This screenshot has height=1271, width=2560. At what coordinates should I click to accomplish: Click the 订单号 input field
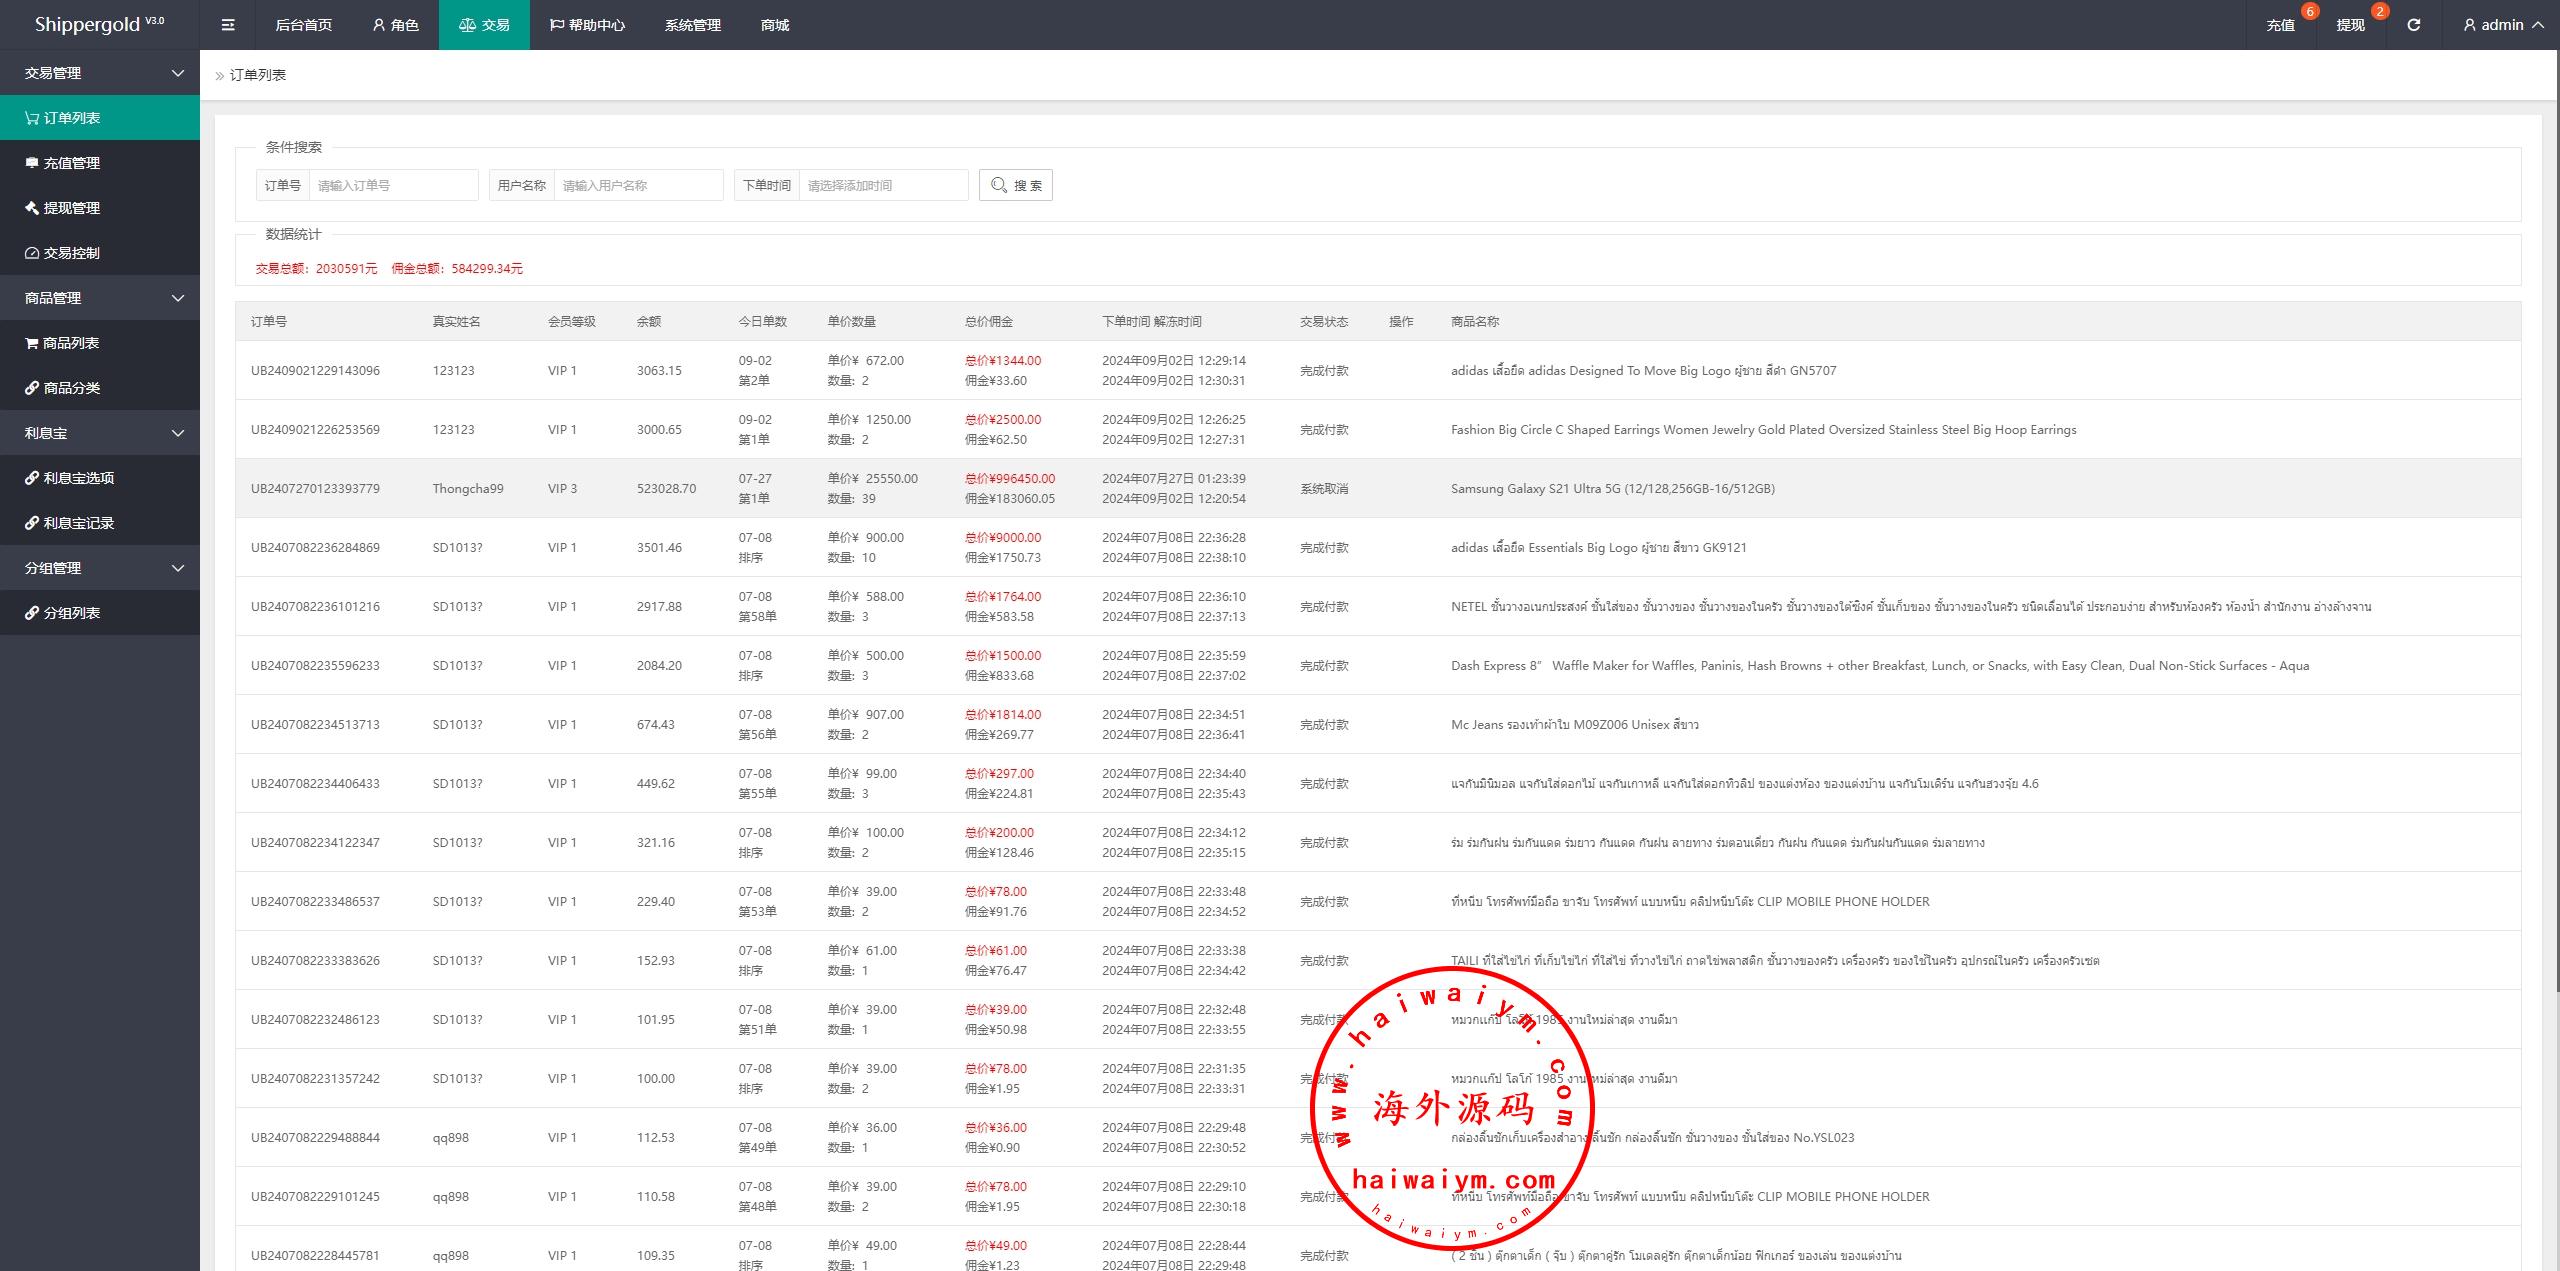pyautogui.click(x=393, y=185)
